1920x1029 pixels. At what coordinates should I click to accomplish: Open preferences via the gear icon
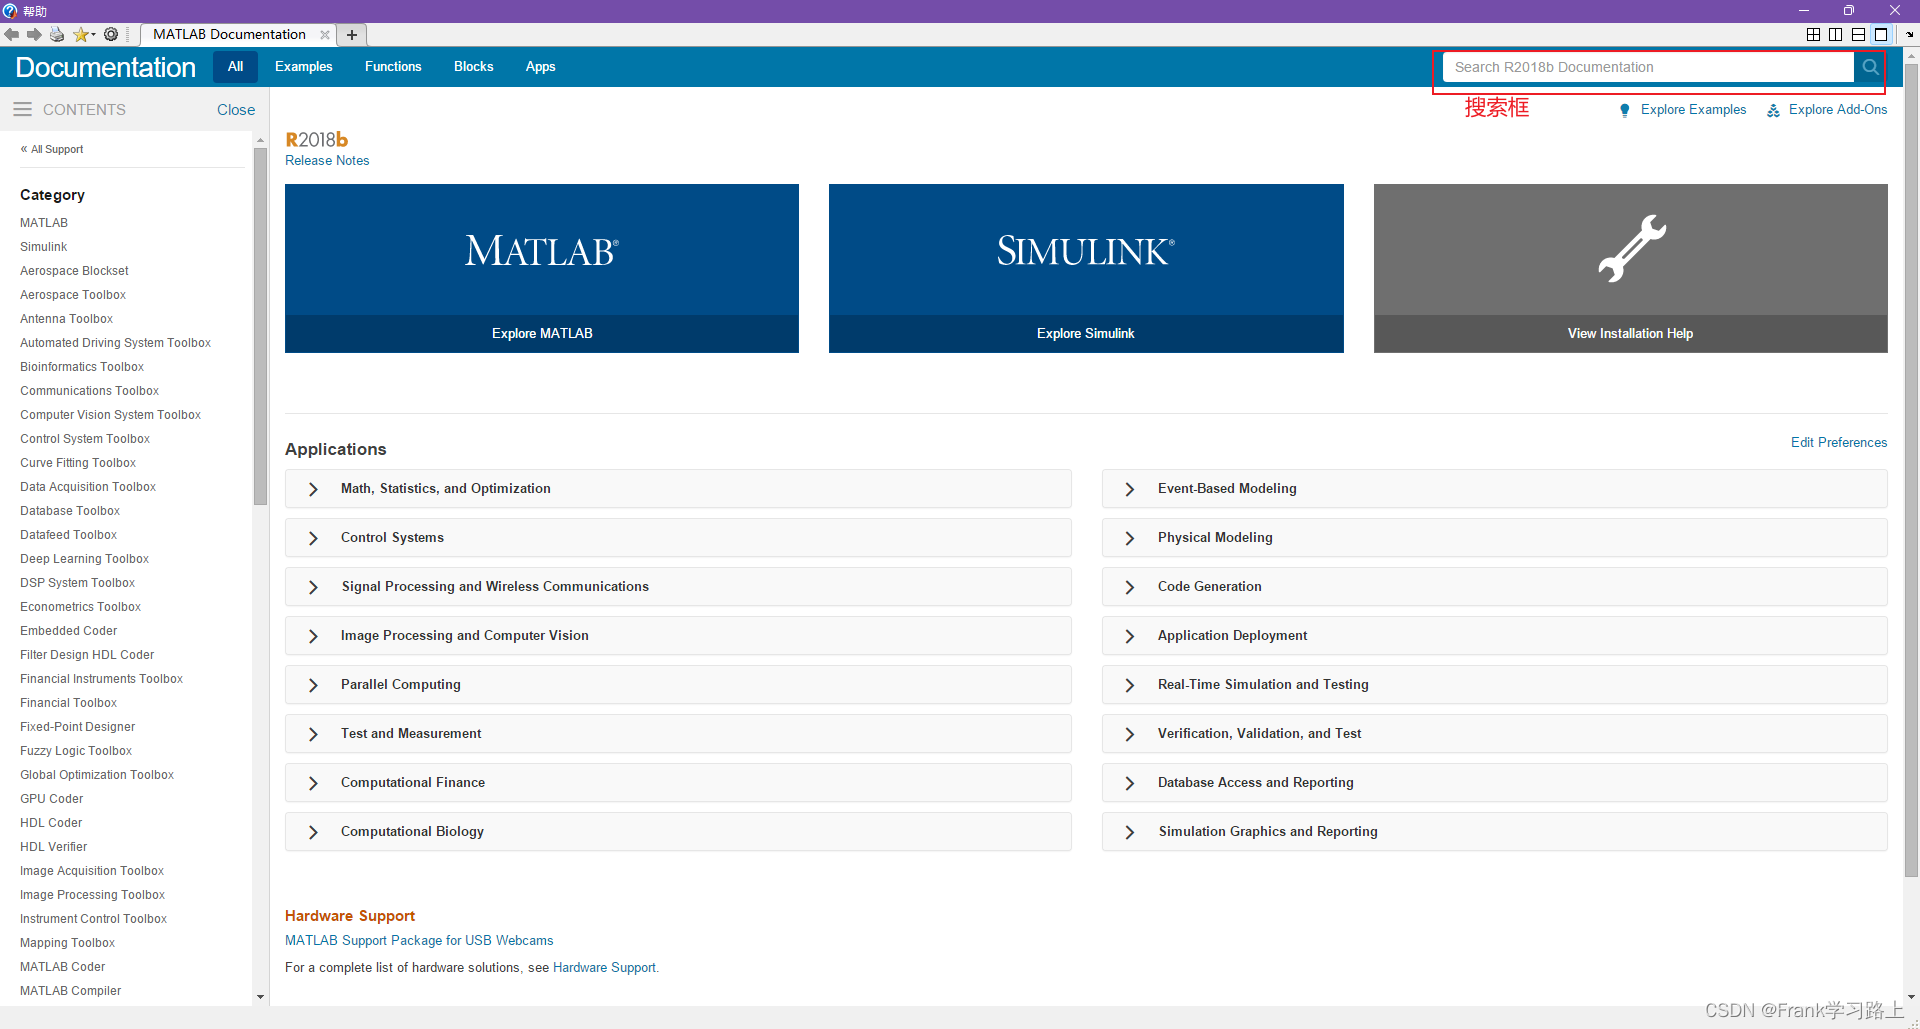click(111, 34)
